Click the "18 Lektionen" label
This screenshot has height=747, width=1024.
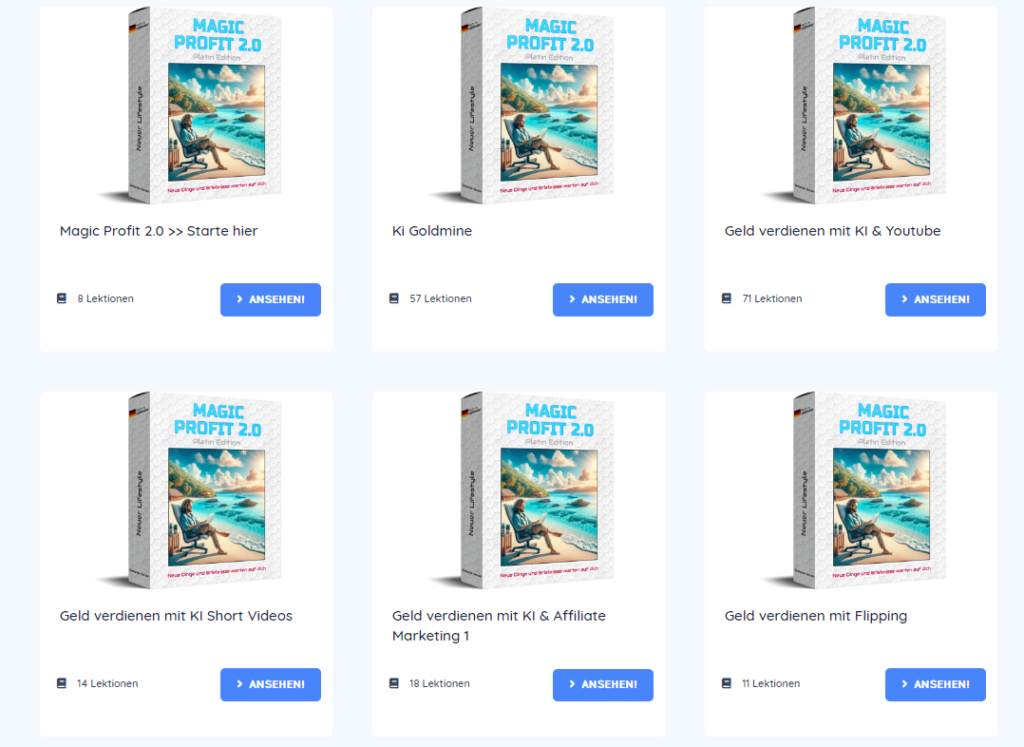click(440, 683)
